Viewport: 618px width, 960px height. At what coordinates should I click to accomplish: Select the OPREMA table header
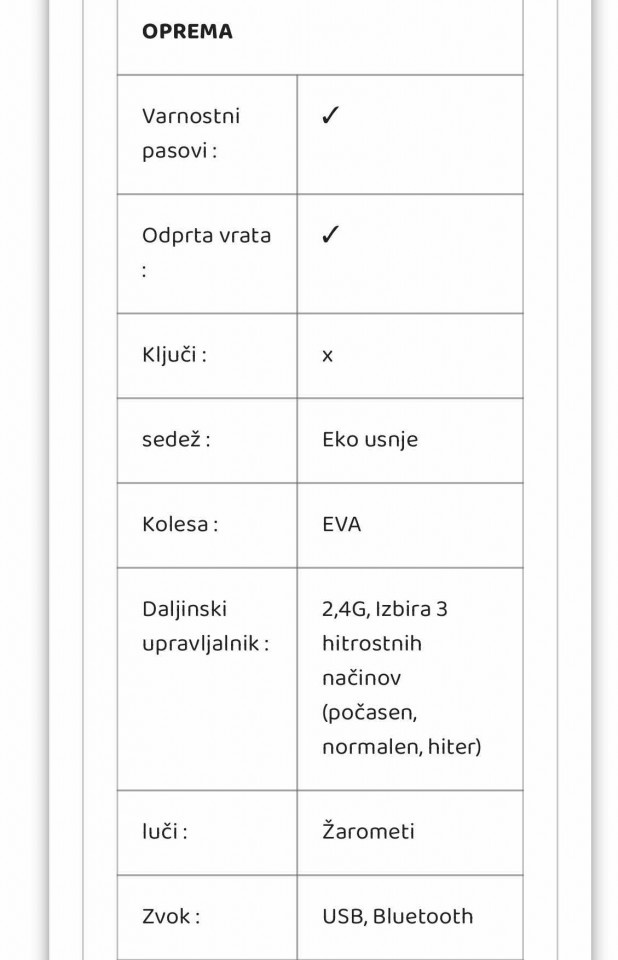pyautogui.click(x=187, y=32)
